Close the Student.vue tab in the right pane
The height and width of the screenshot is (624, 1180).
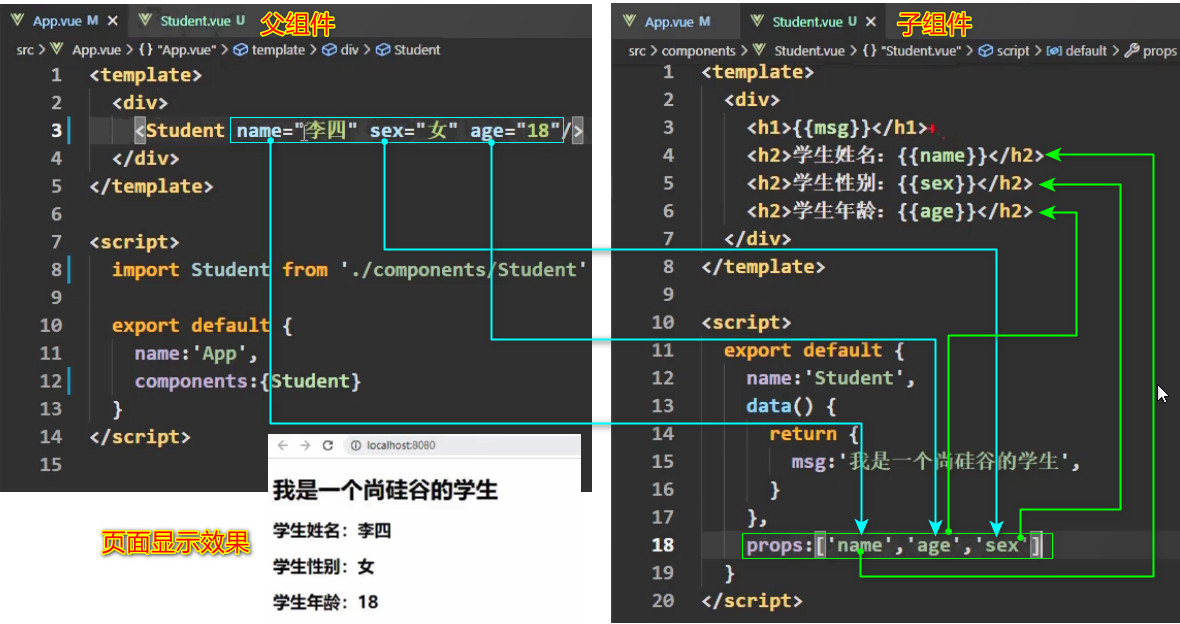pos(869,20)
